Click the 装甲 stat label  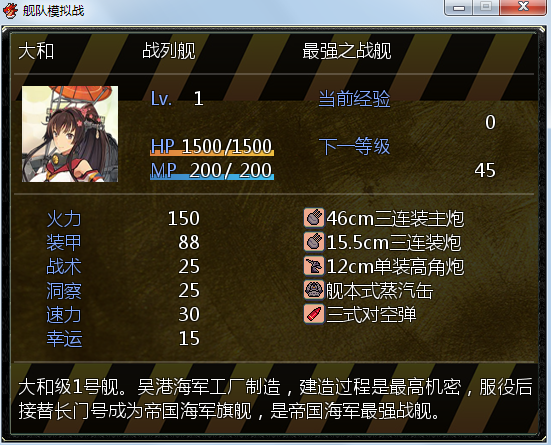pyautogui.click(x=64, y=243)
